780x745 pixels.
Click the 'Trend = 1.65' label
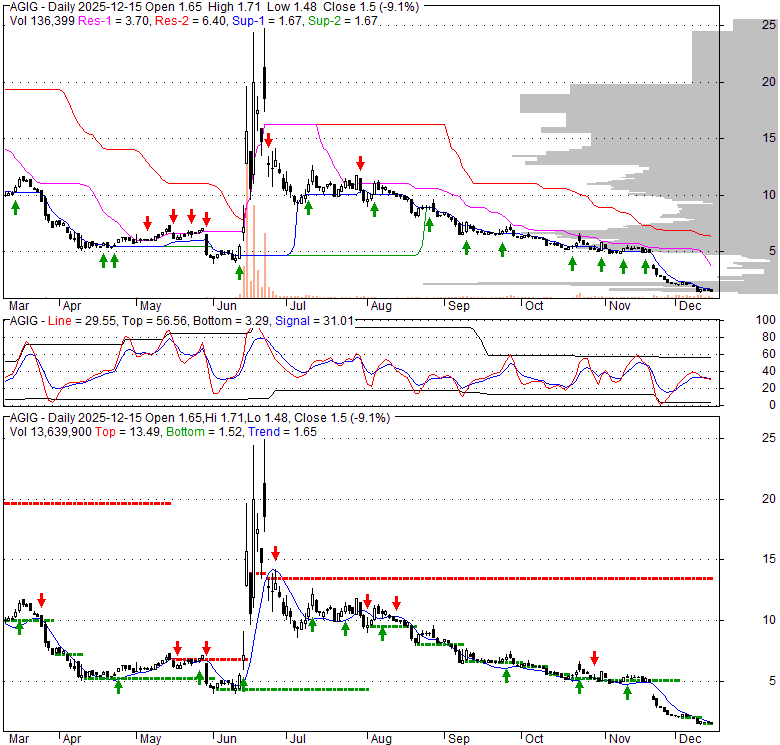click(282, 432)
